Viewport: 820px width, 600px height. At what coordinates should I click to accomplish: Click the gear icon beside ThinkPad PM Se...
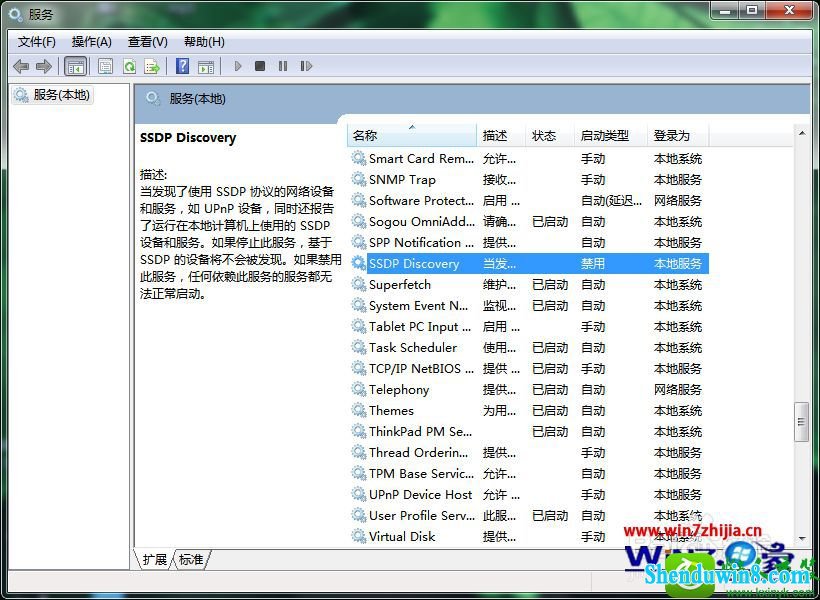point(359,431)
